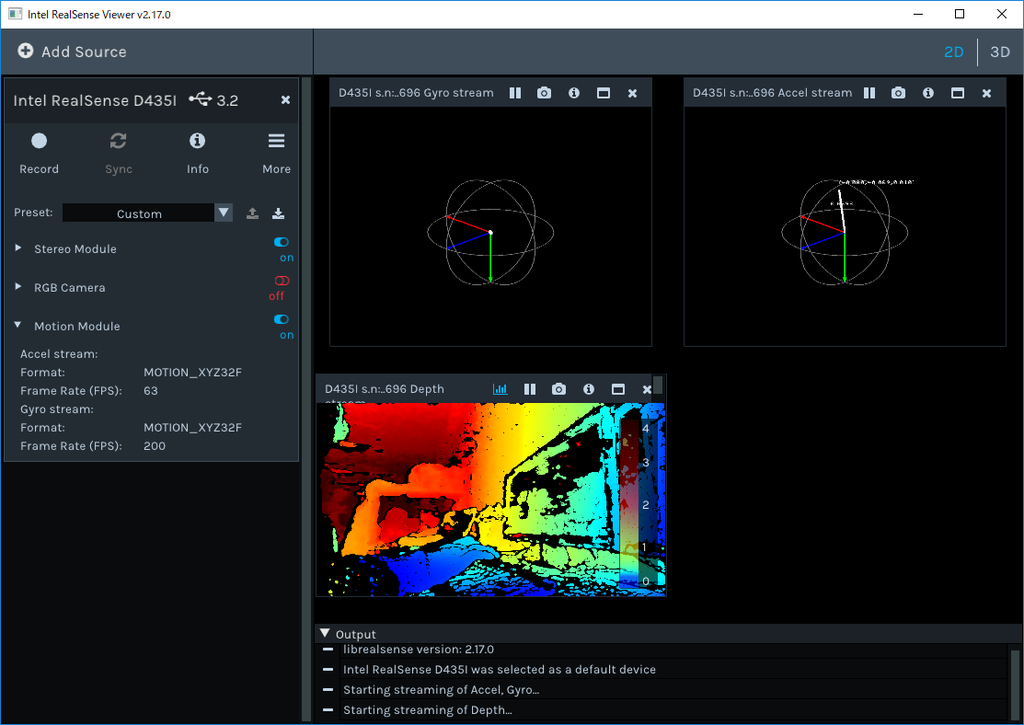The height and width of the screenshot is (725, 1024).
Task: Toggle the Motion Module off
Action: coord(281,319)
